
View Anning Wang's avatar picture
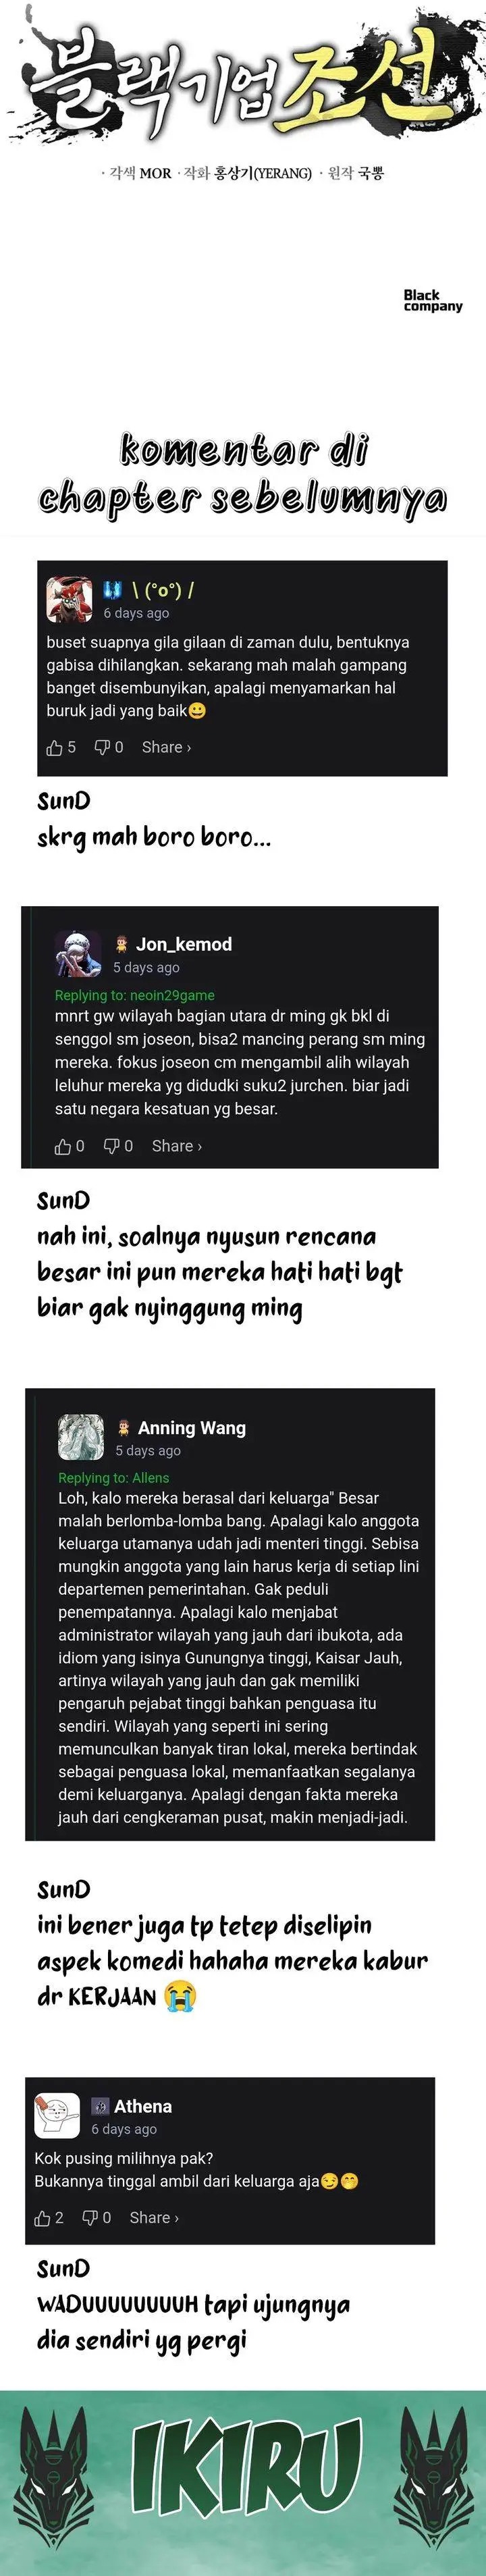pos(81,1437)
